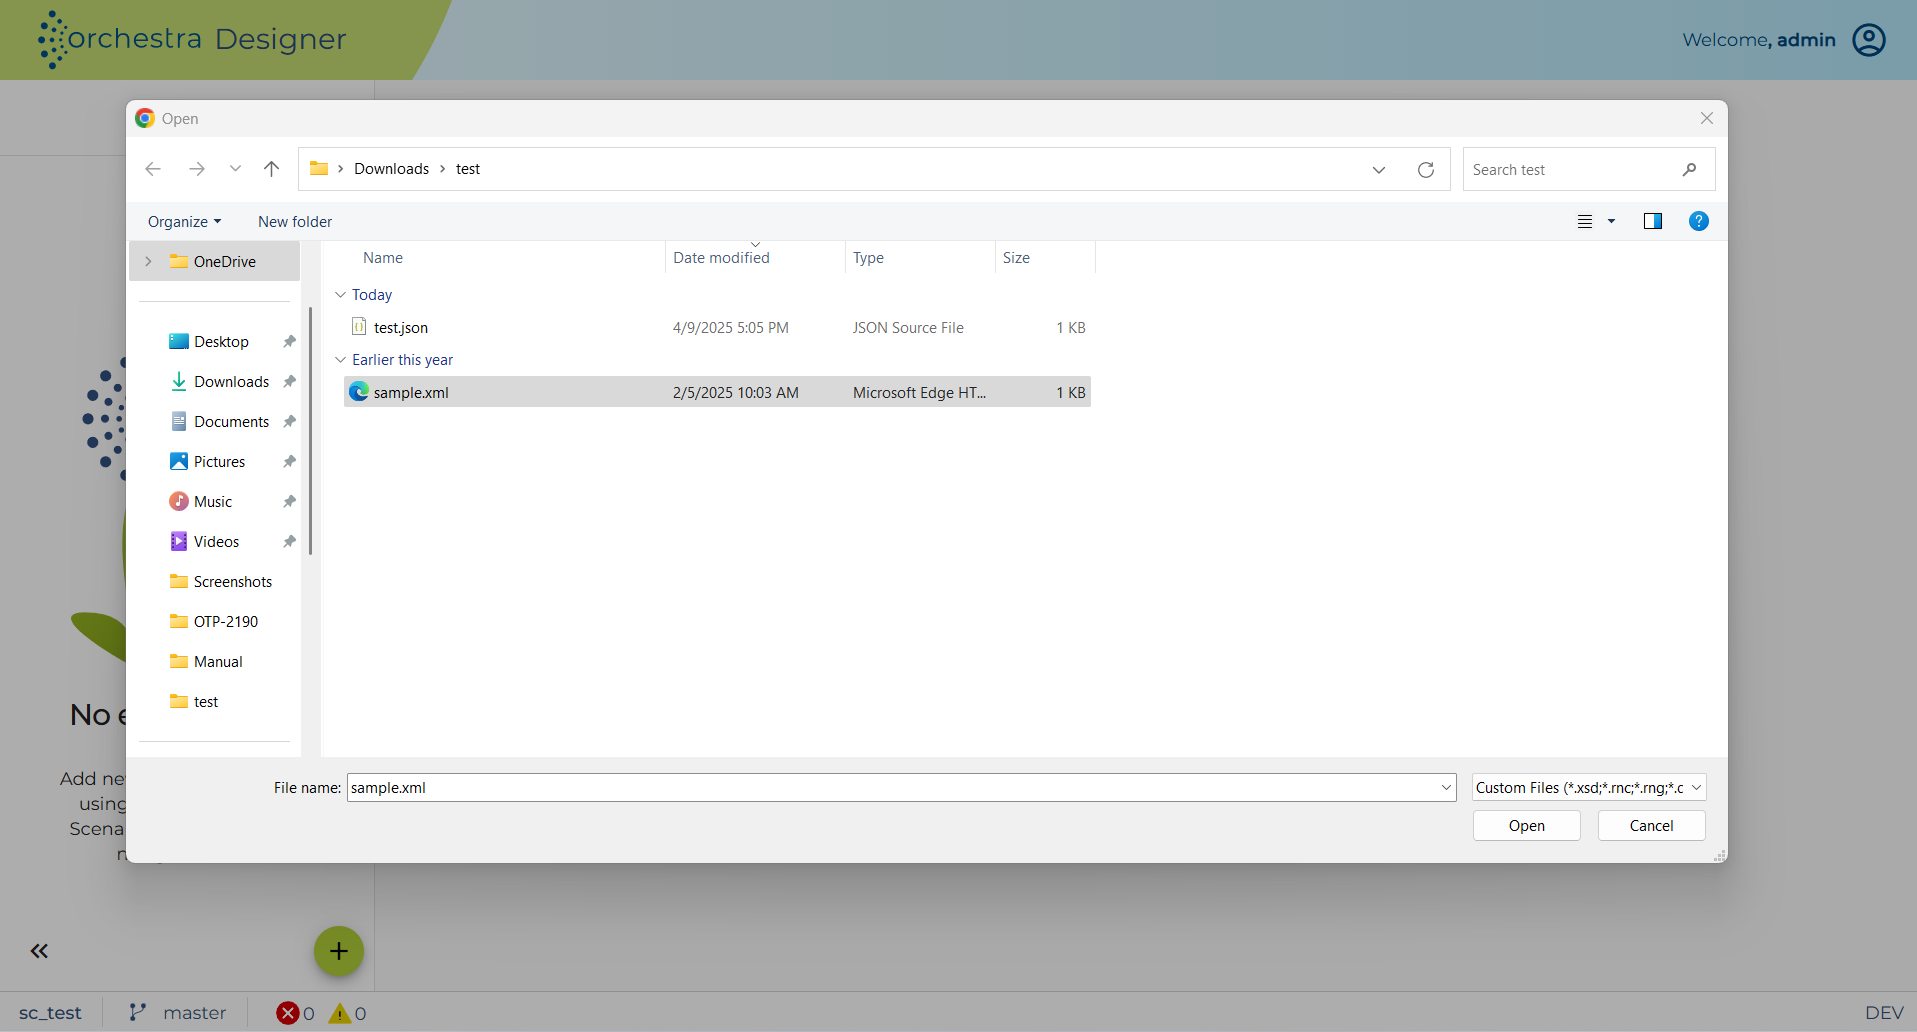
Task: Collapse the Earlier this year group
Action: 340,360
